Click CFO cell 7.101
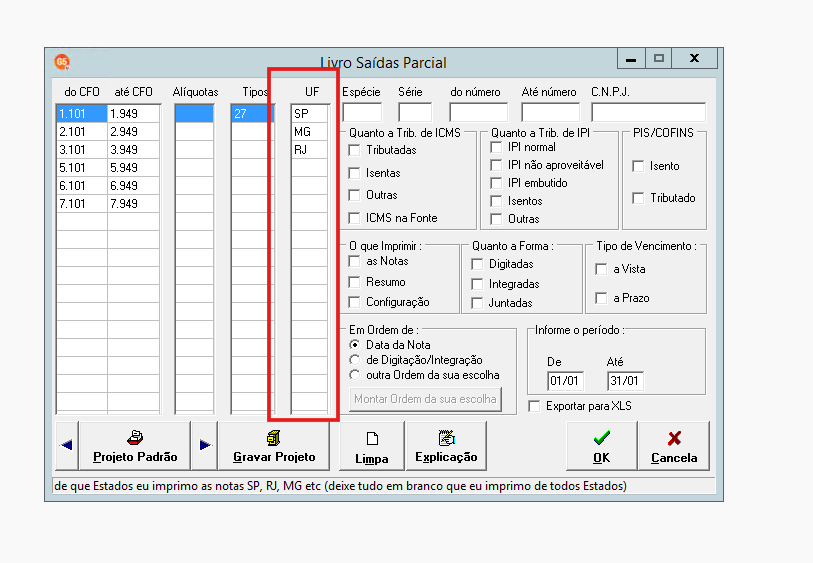Screen dimensions: 813x563 (82, 204)
